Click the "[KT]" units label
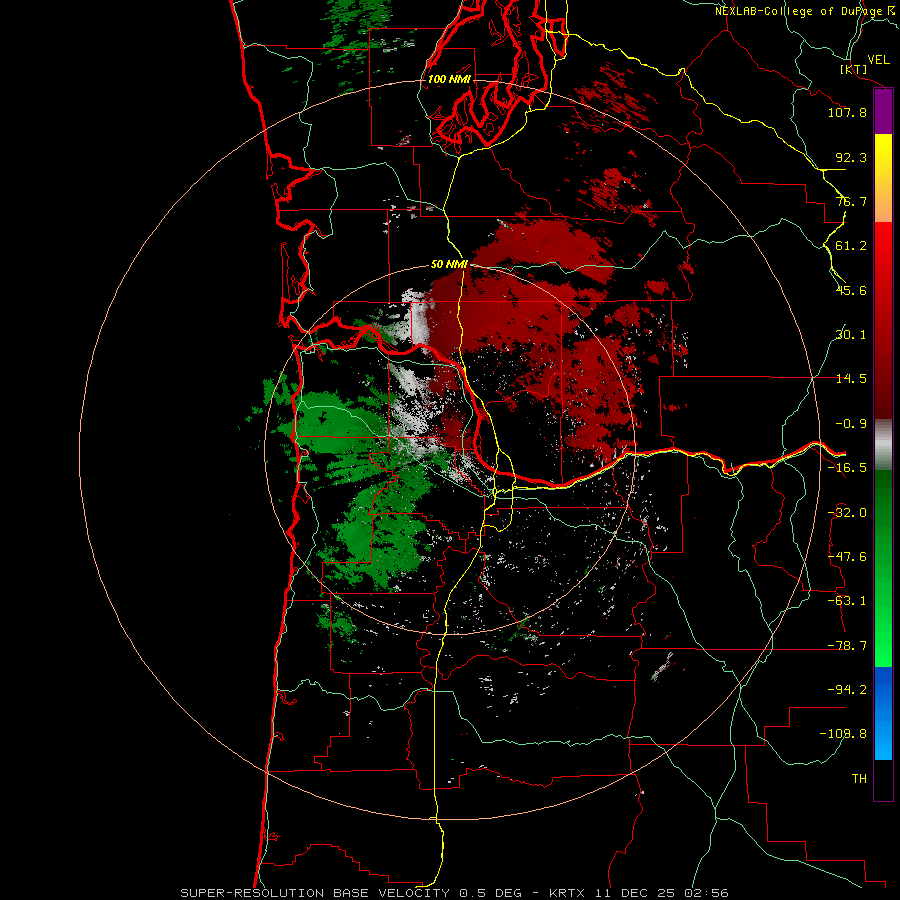This screenshot has height=900, width=900. [x=854, y=69]
